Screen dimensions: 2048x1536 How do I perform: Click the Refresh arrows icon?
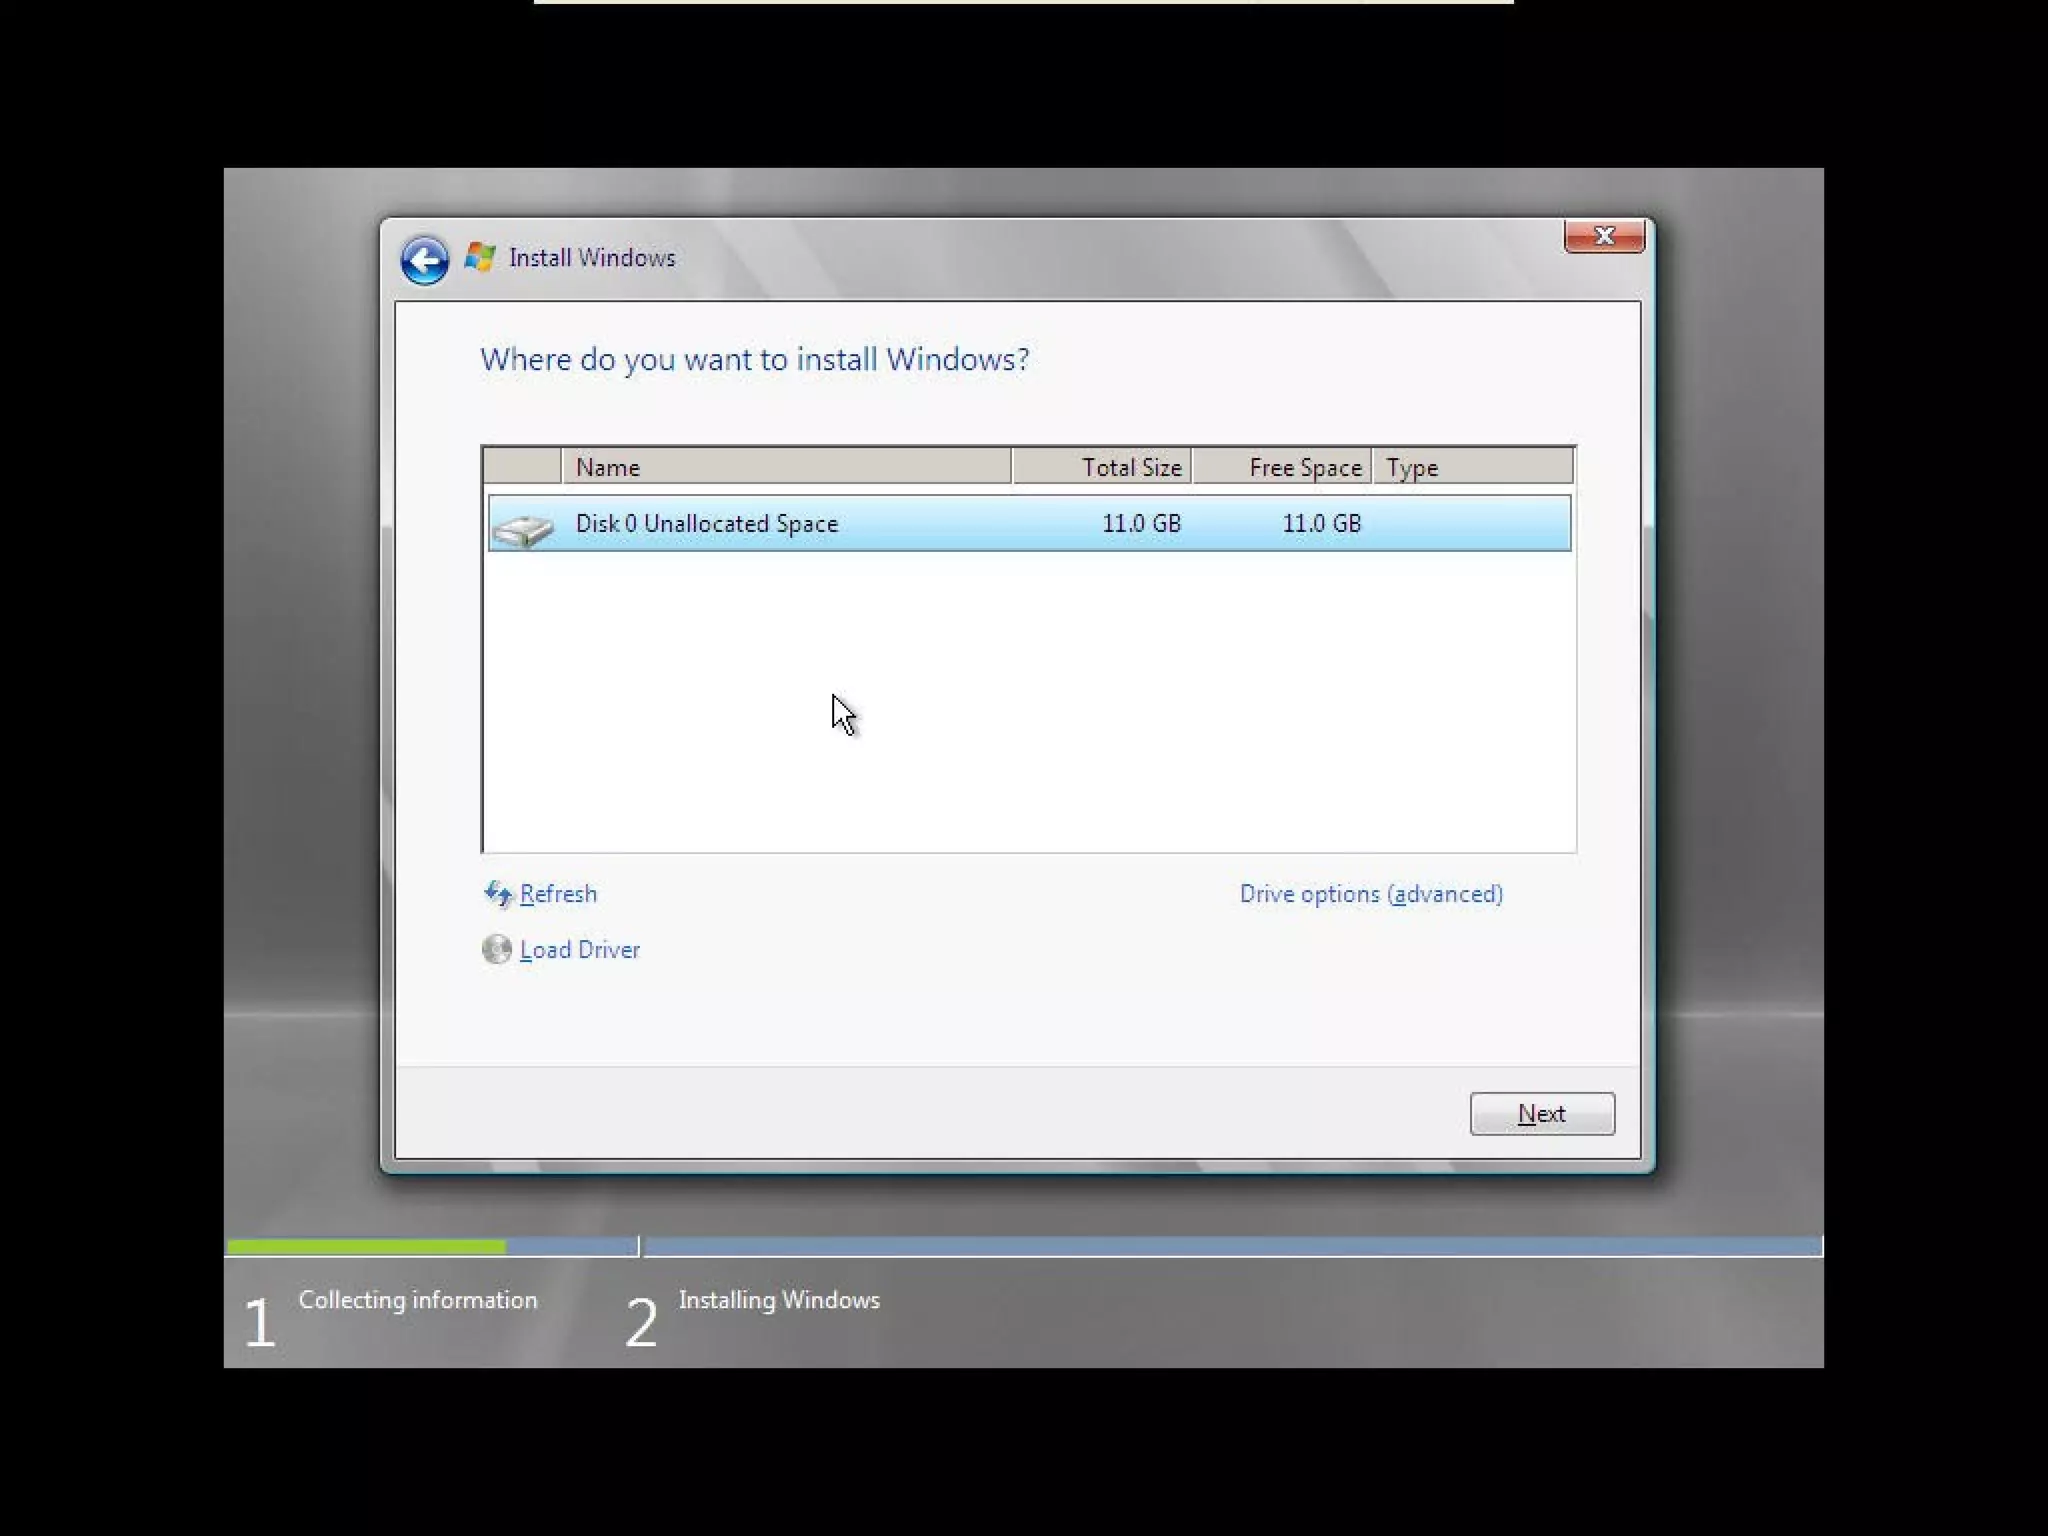point(497,893)
